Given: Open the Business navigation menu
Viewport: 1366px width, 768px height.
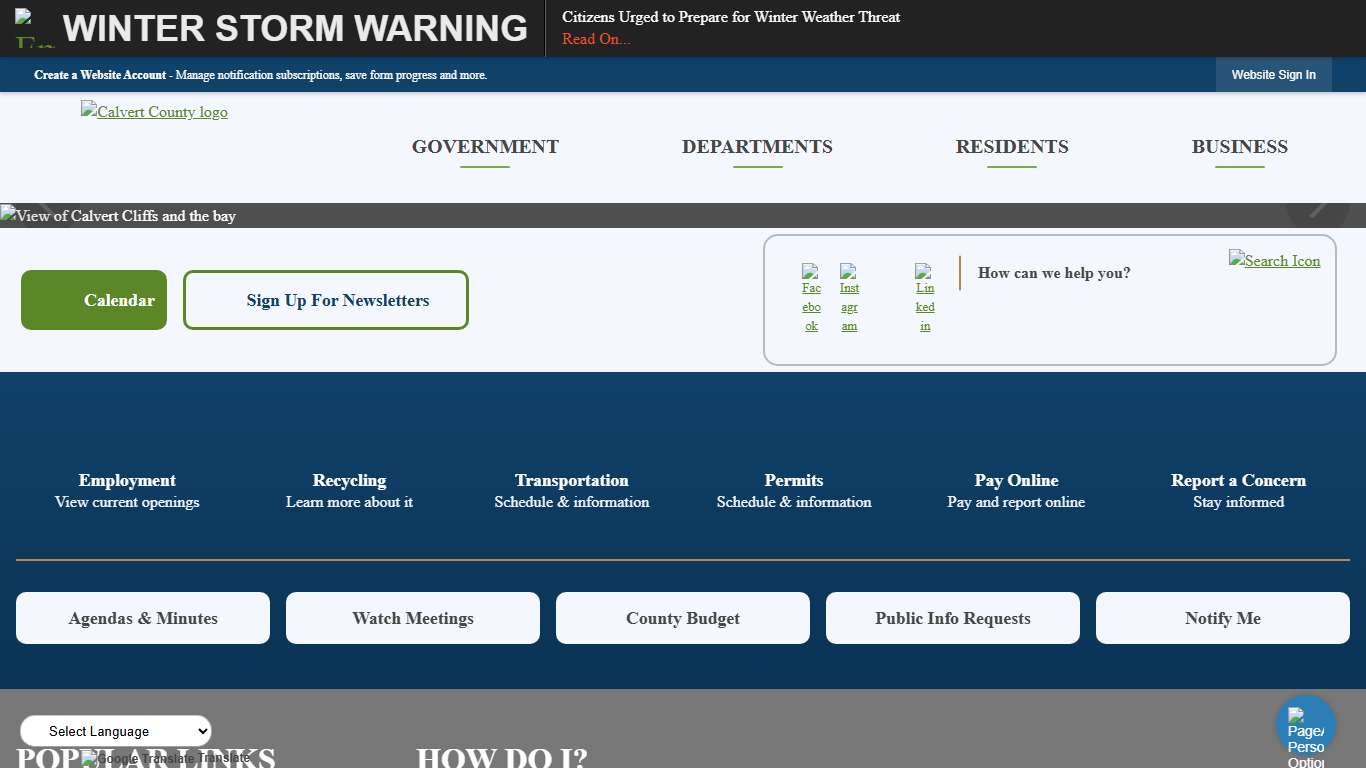Looking at the screenshot, I should [x=1239, y=147].
